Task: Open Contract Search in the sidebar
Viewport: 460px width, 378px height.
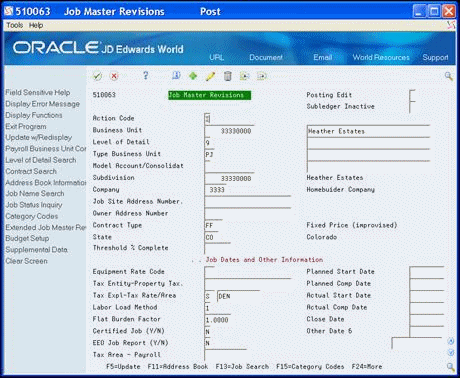Action: pos(31,171)
